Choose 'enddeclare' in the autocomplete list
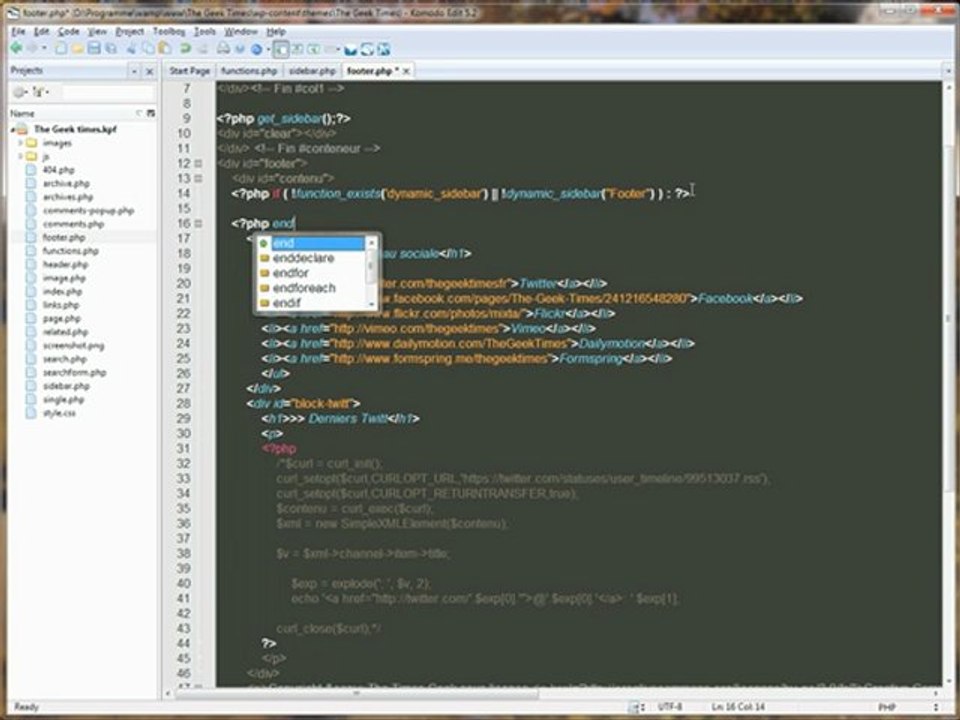 311,258
